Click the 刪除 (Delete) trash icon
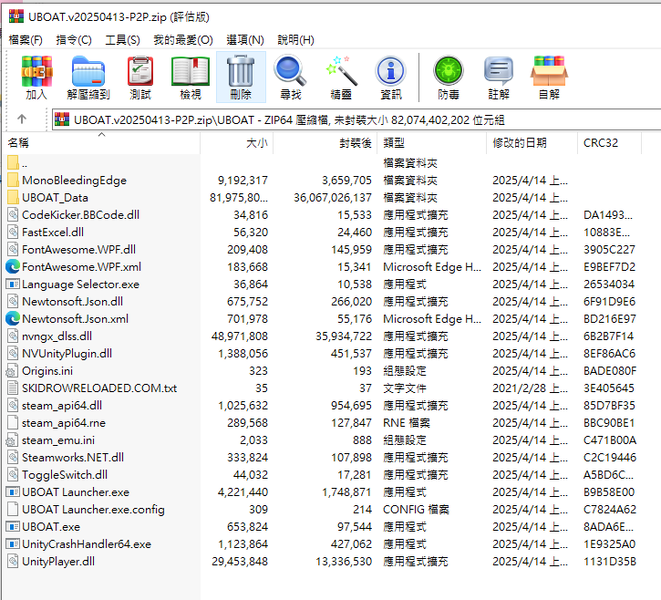The height and width of the screenshot is (600, 661). click(x=241, y=77)
